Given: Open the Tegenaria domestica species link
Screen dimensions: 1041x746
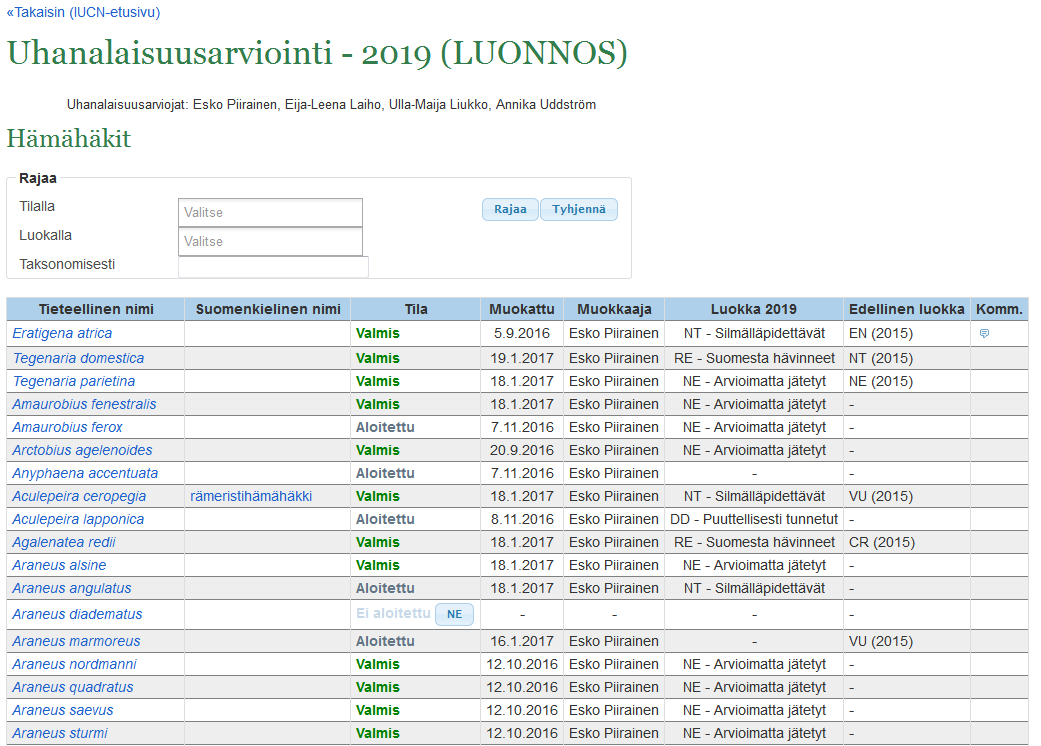Looking at the screenshot, I should click(78, 358).
